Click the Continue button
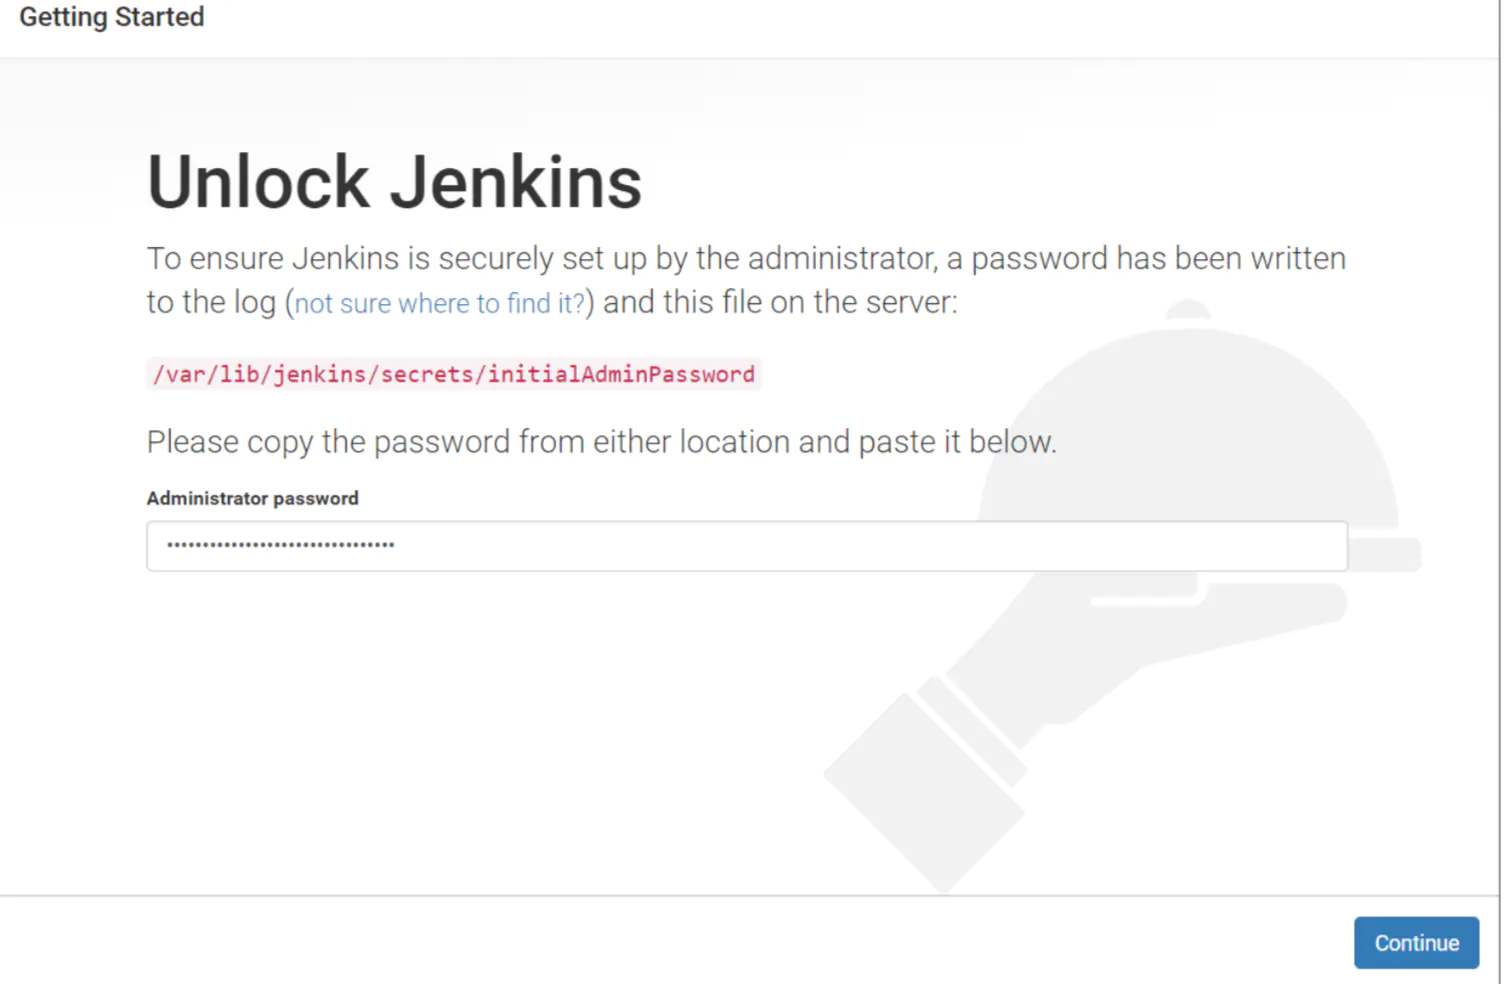This screenshot has height=984, width=1506. pos(1415,942)
